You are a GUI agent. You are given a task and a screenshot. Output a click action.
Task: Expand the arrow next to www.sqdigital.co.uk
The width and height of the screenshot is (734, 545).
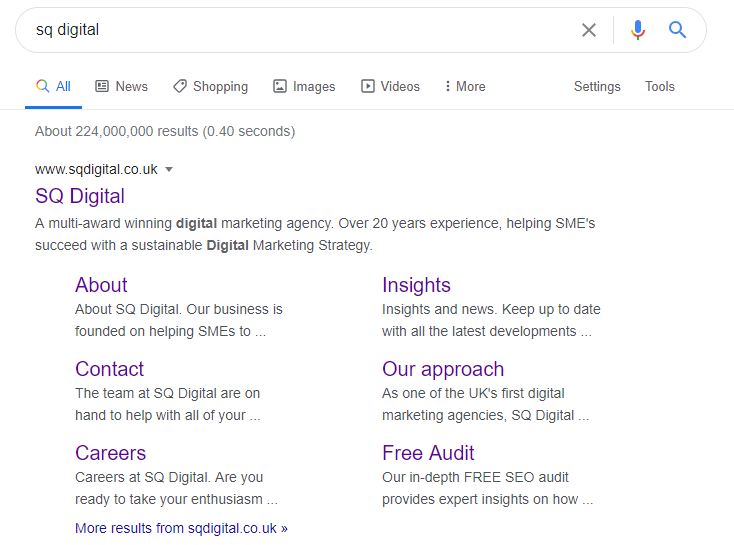tap(169, 169)
